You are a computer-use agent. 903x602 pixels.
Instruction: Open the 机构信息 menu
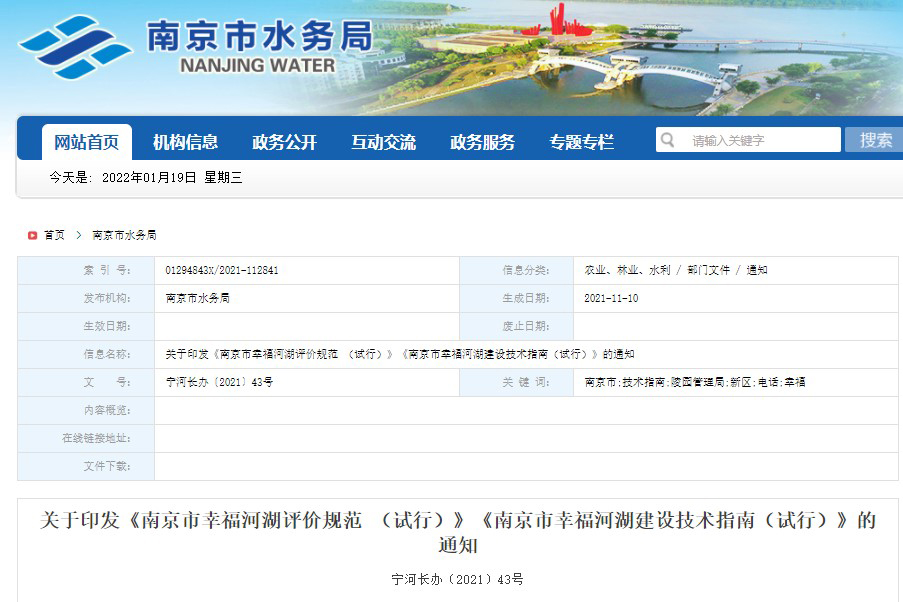click(x=185, y=142)
